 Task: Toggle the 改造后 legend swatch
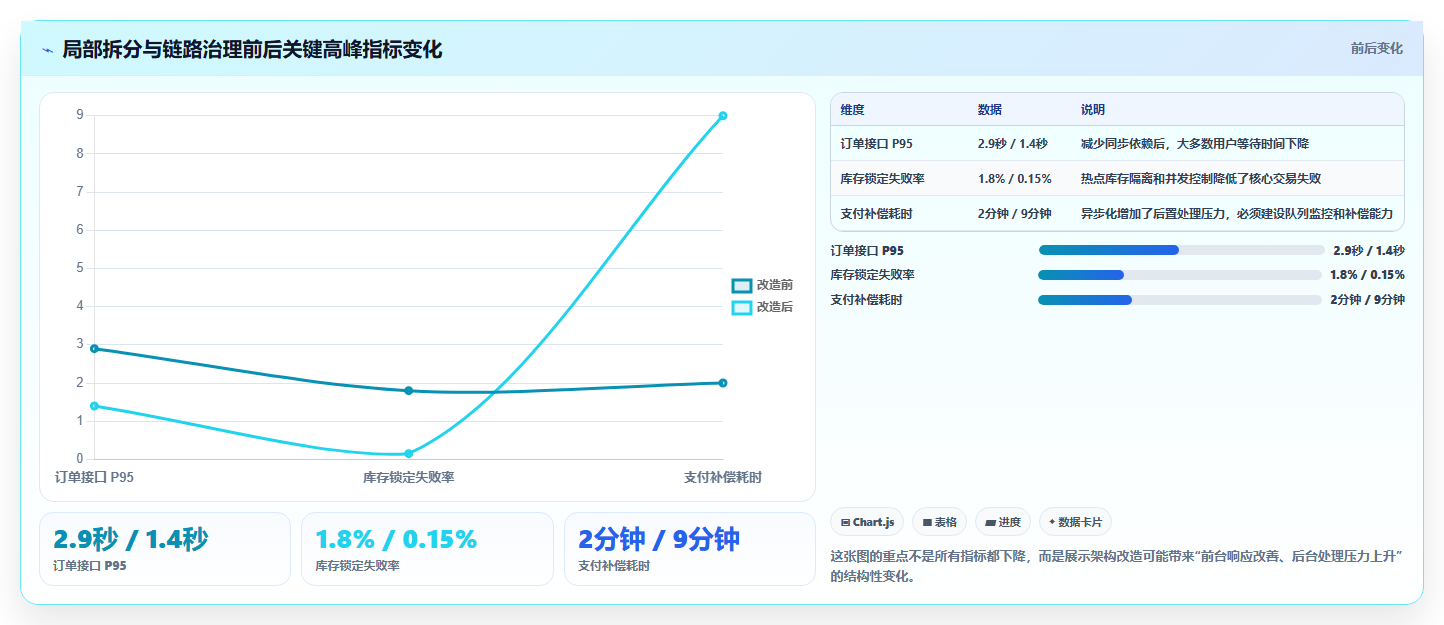[x=741, y=307]
